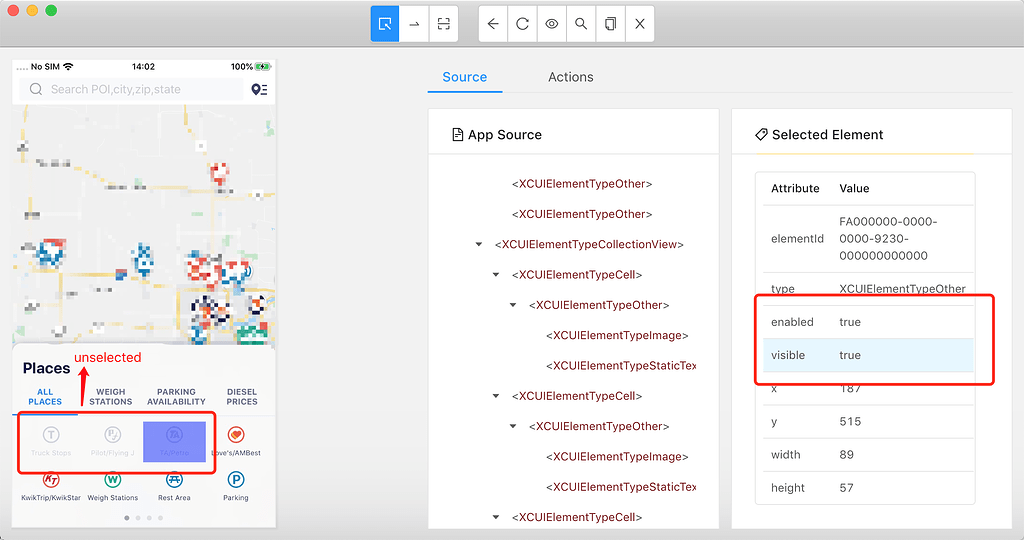This screenshot has height=540, width=1024.
Task: Switch to the Actions tab
Action: tap(571, 77)
